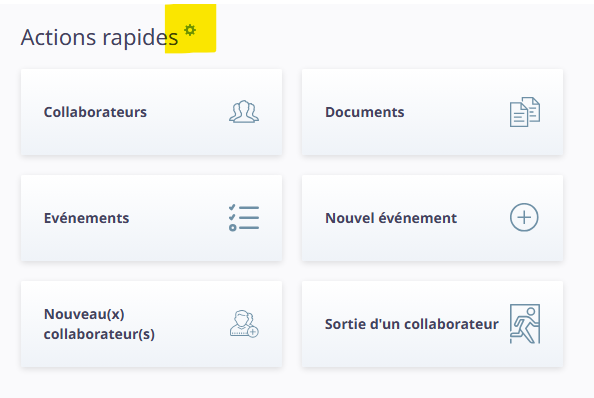594x398 pixels.
Task: Choose the Sortie d'un collaborateur text
Action: pyautogui.click(x=411, y=324)
